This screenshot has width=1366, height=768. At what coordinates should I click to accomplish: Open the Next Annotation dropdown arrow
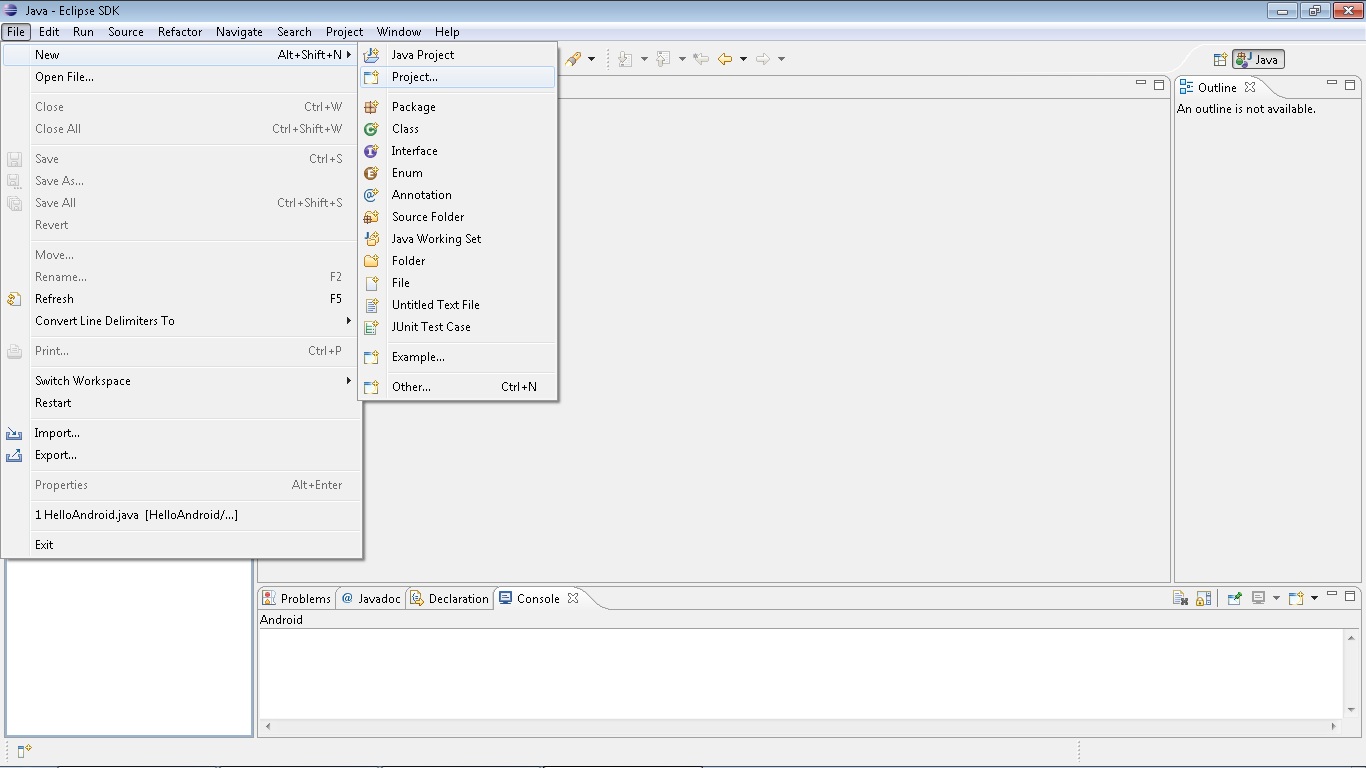(644, 59)
